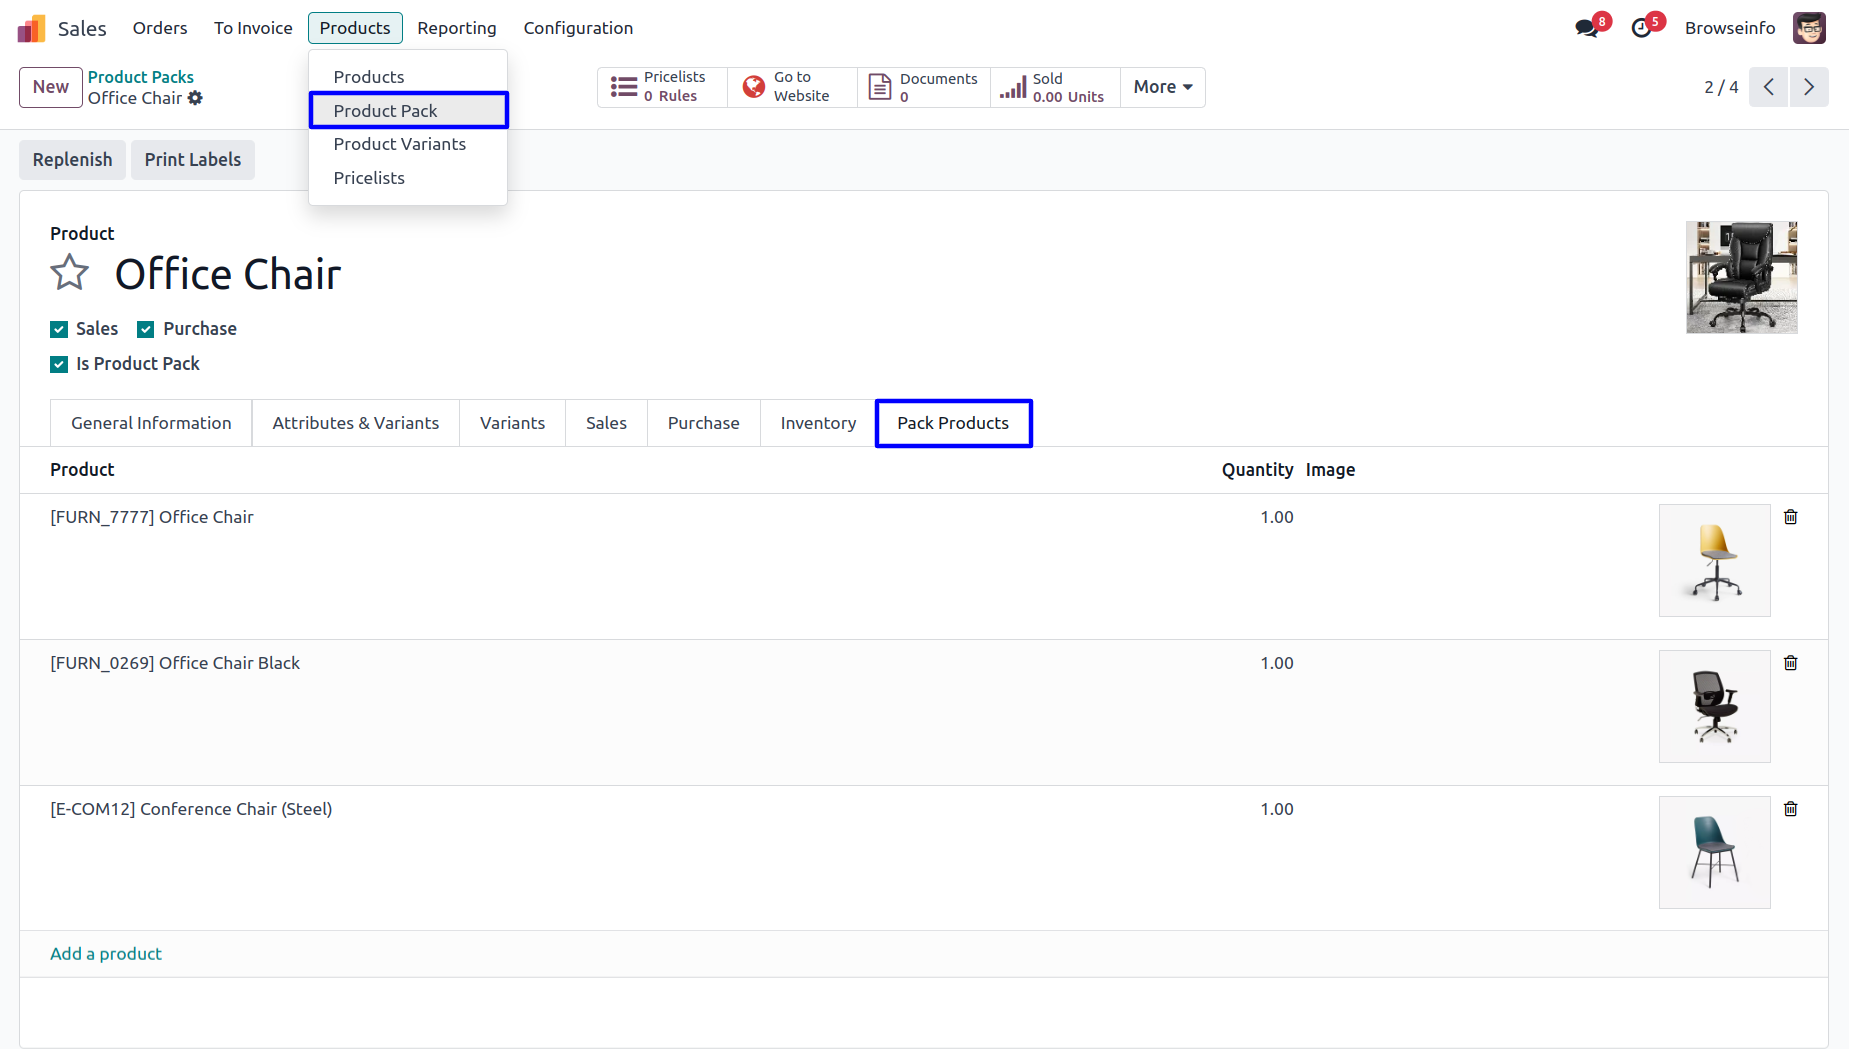Remove Conference Chair (Steel) with trash icon

[x=1790, y=809]
